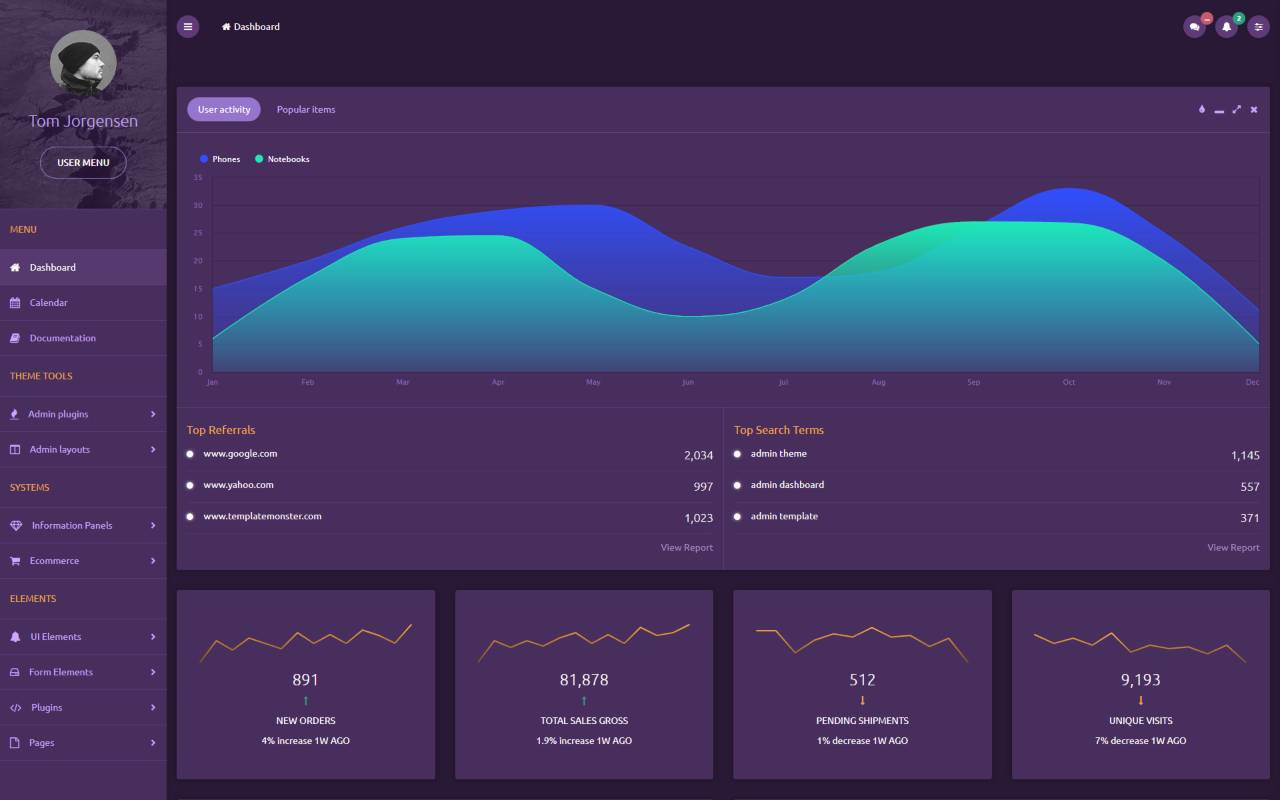Select the www.templatemonster.com radio bullet
The image size is (1280, 800).
190,517
